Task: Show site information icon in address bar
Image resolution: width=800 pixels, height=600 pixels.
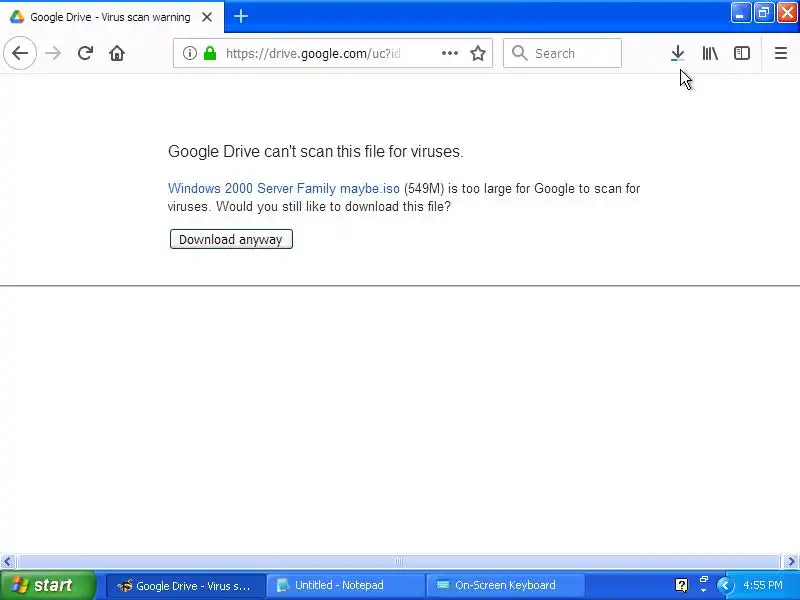Action: 189,53
